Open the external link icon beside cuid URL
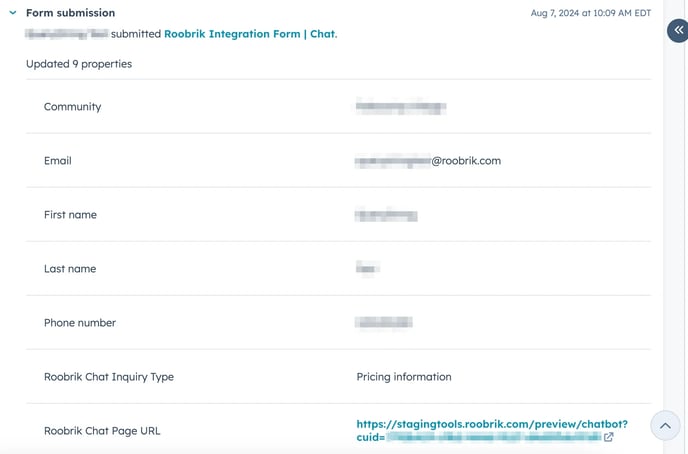 [609, 437]
